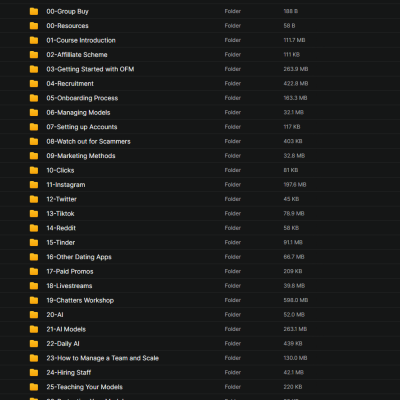Click the 130.0 MB size value

[295, 358]
